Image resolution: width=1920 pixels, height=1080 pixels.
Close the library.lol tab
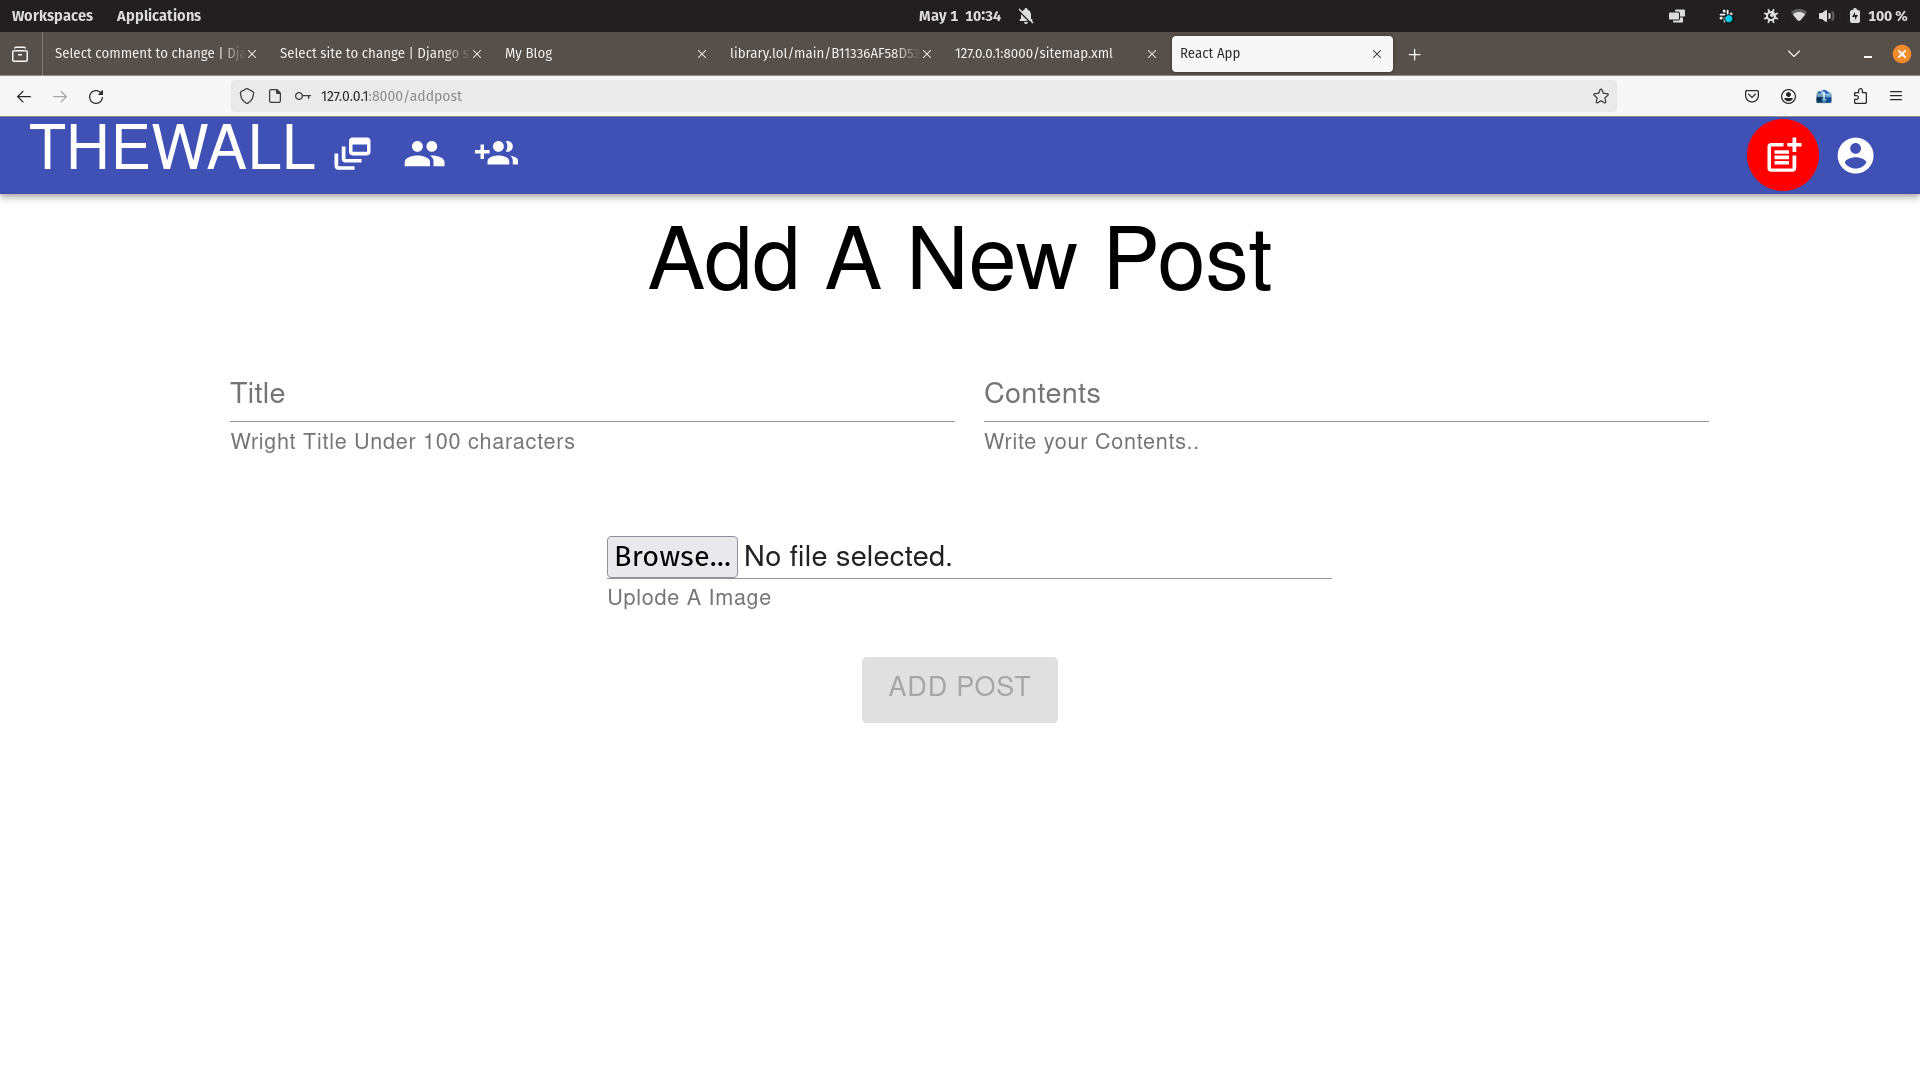(927, 54)
